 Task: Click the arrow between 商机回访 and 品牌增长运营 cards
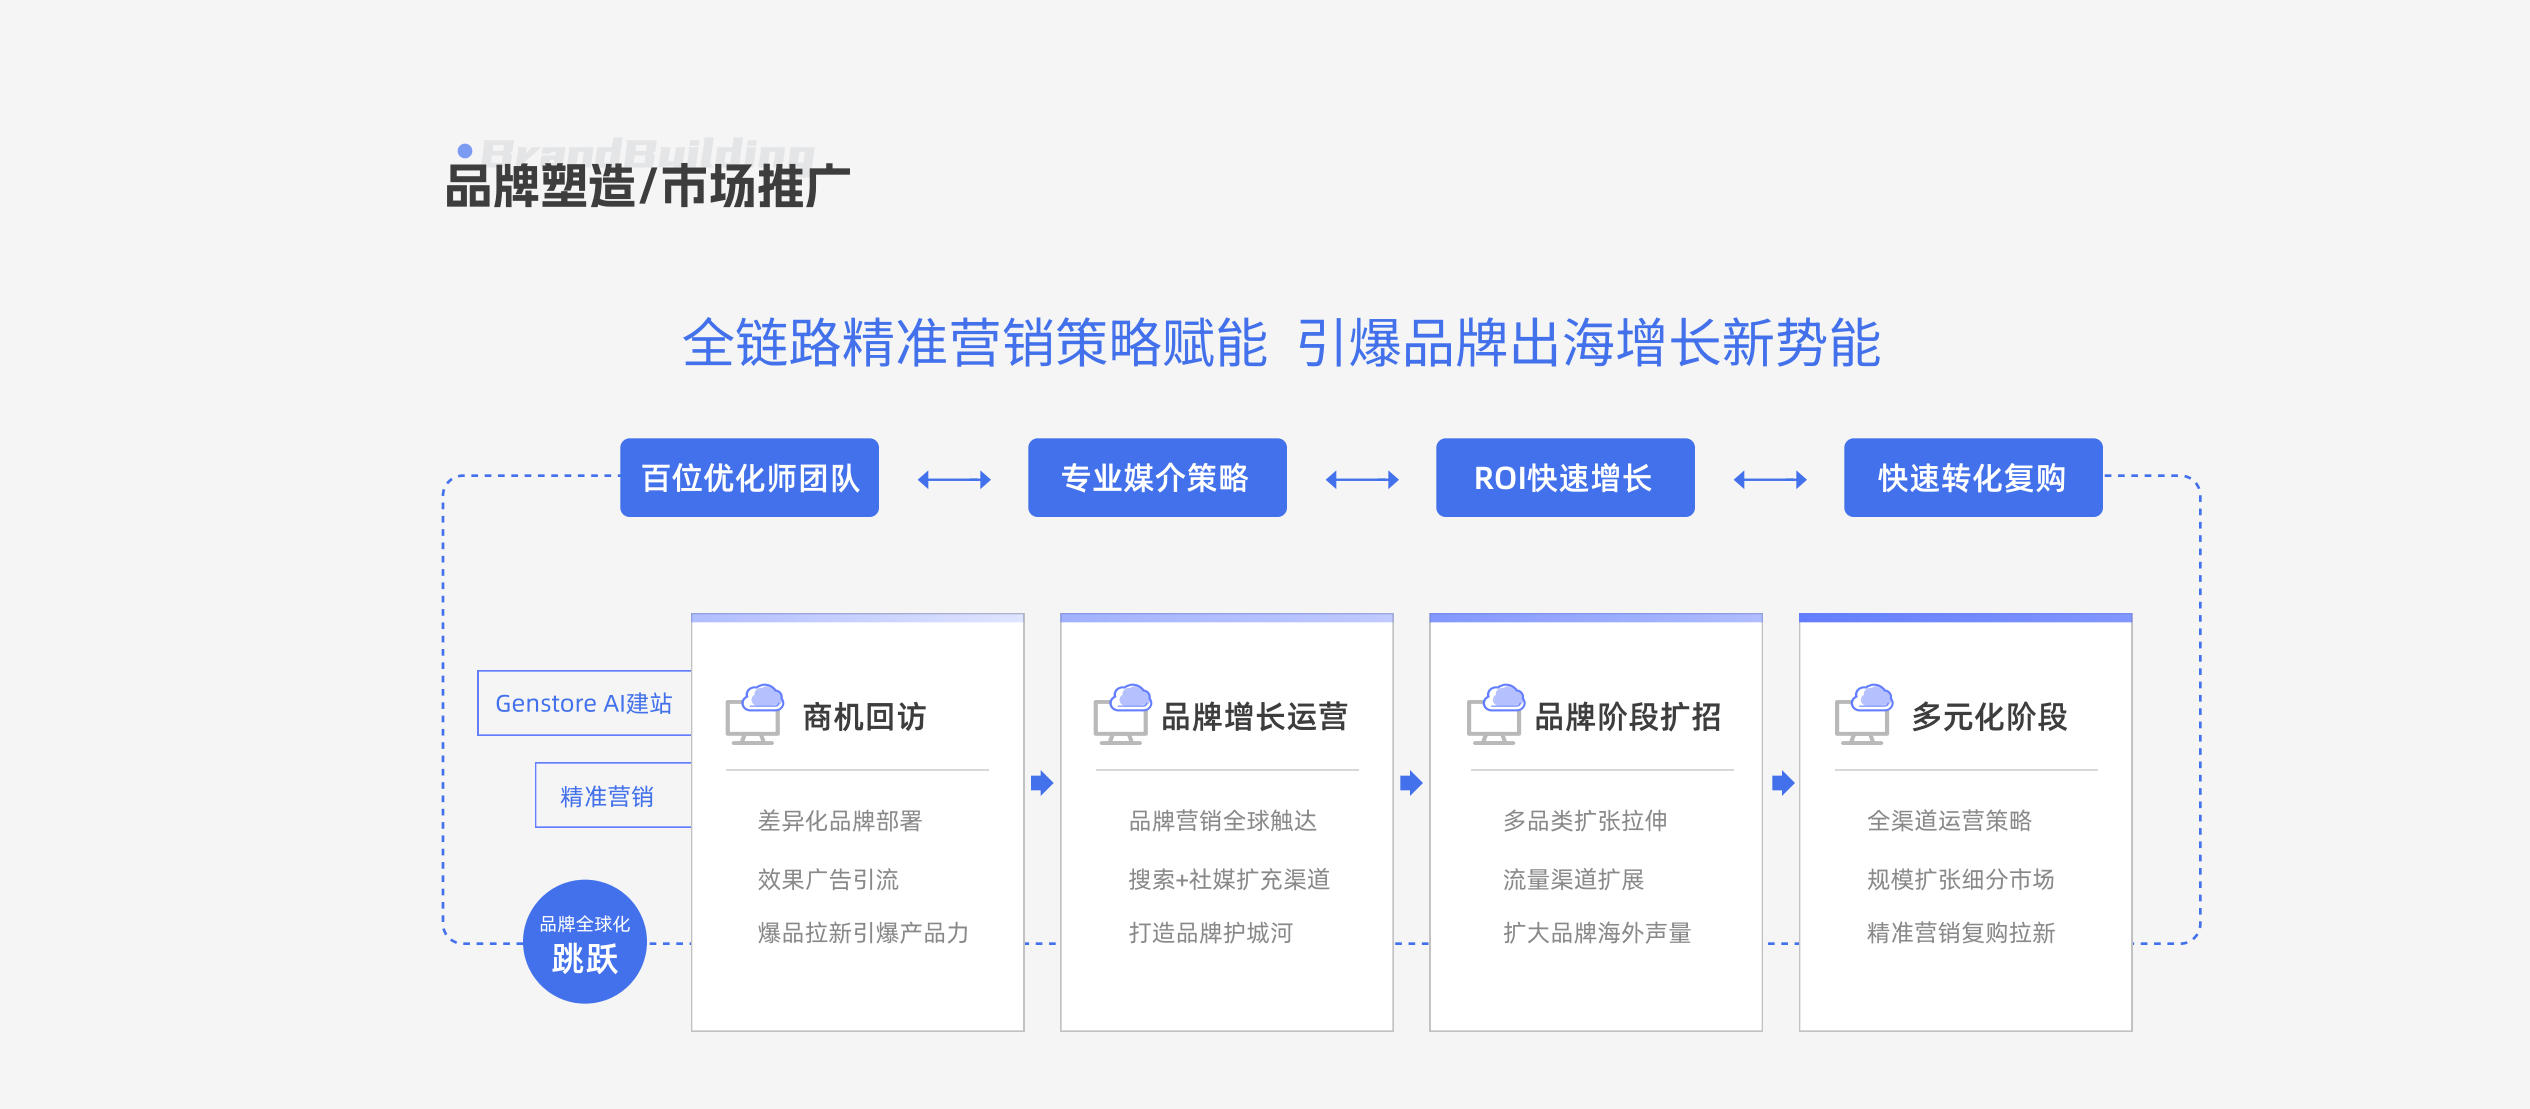pos(1042,783)
